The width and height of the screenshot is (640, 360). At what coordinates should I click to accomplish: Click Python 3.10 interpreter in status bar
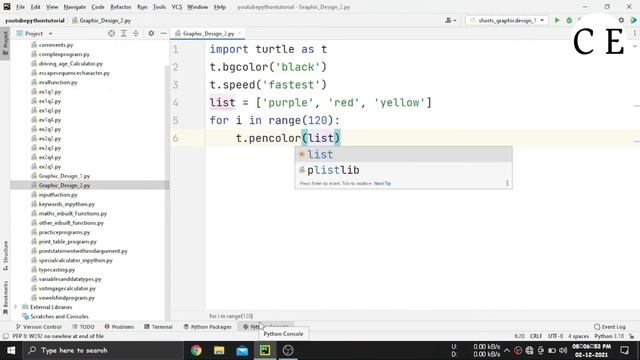point(609,336)
